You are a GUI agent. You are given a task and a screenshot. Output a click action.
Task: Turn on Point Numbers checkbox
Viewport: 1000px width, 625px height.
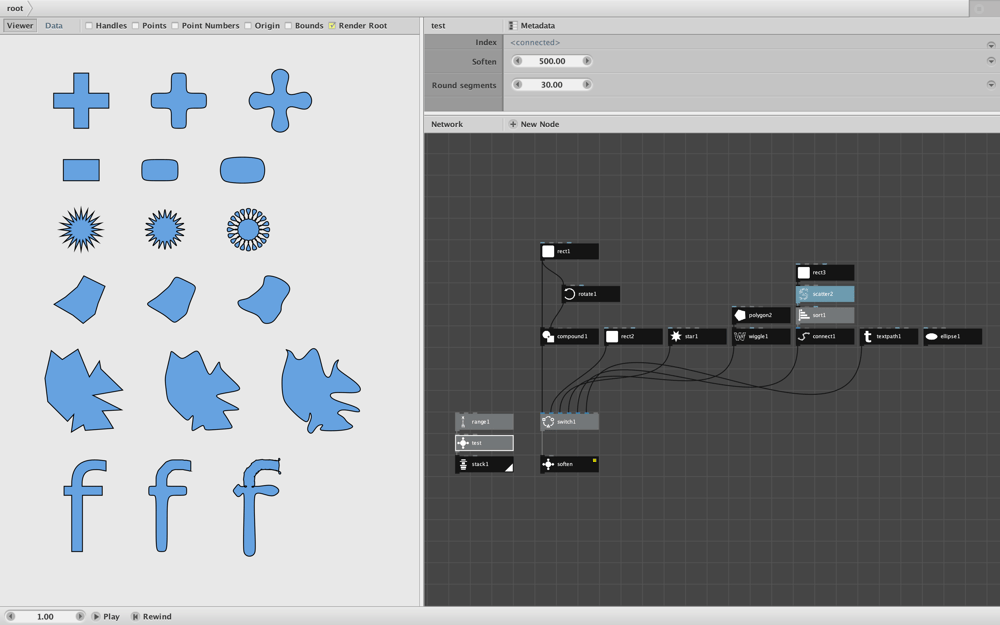(x=175, y=26)
